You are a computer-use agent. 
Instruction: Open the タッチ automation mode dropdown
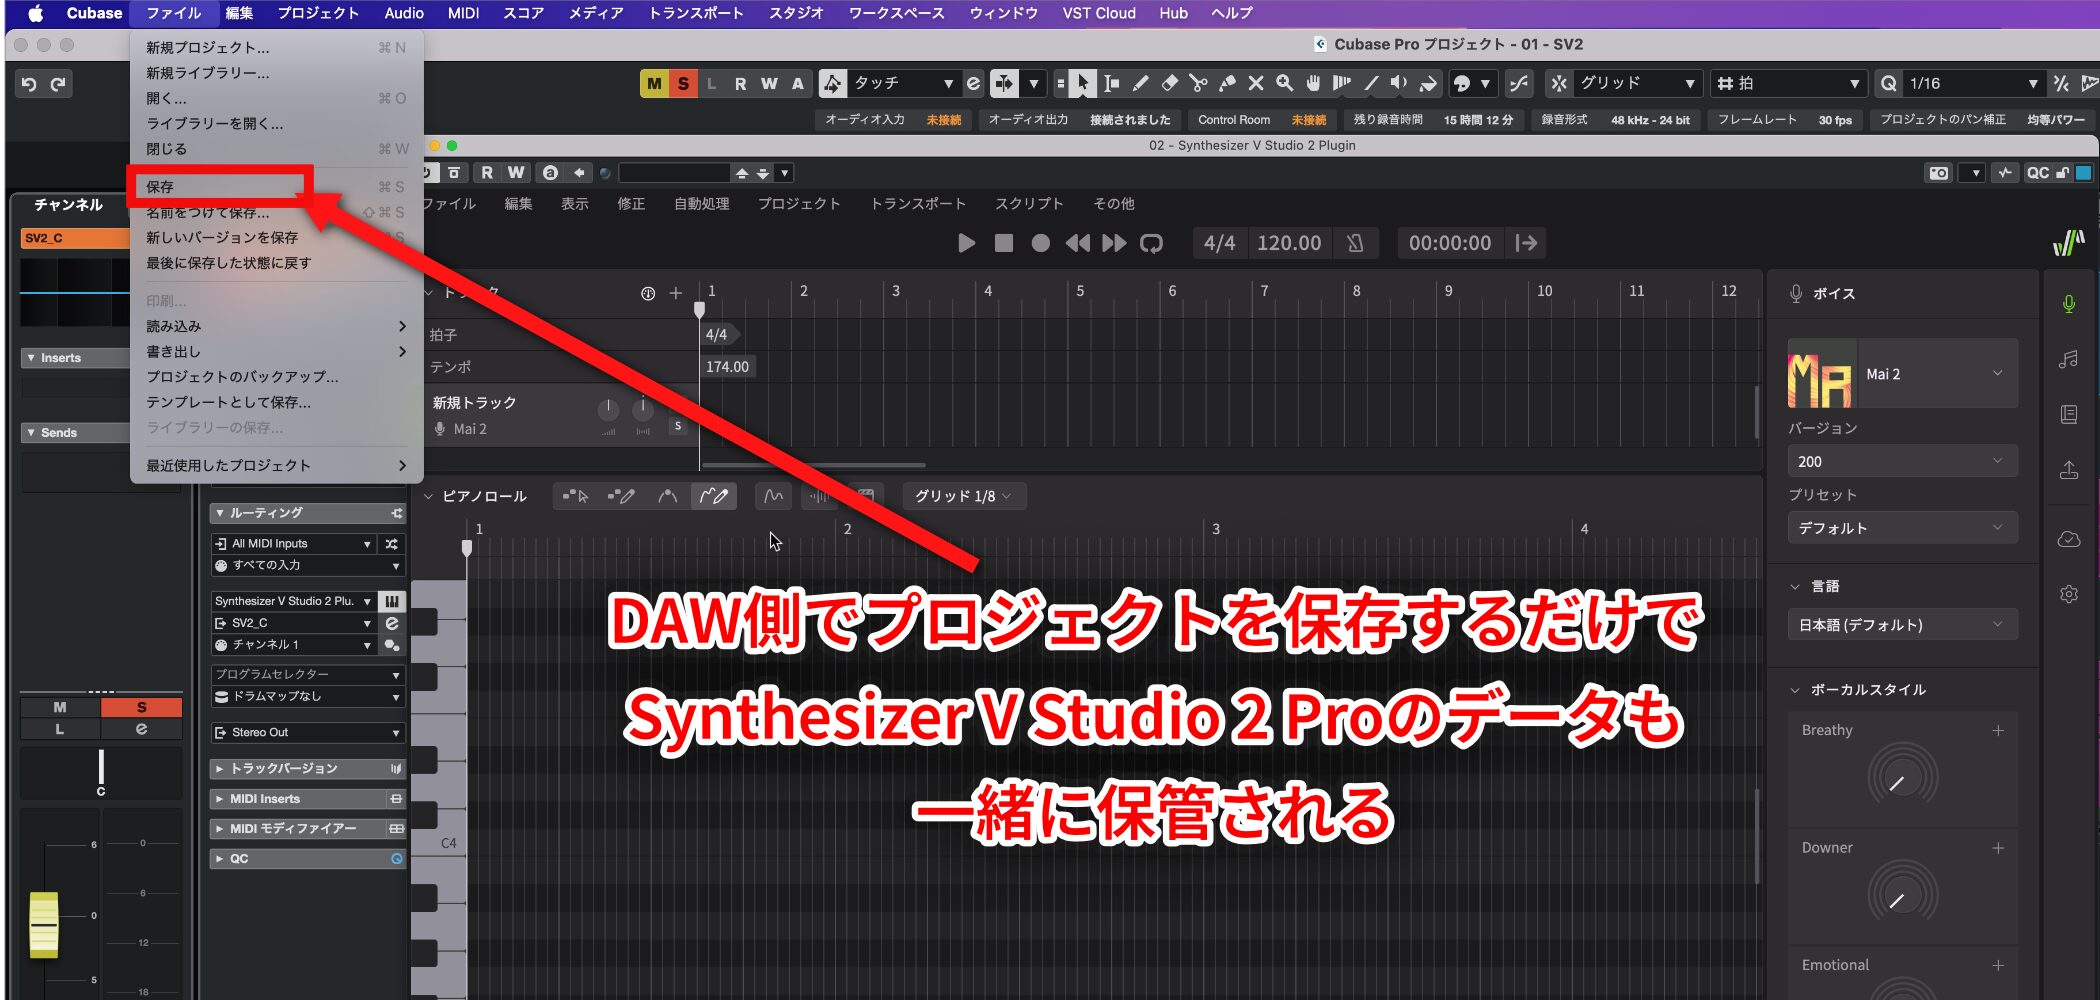click(x=903, y=84)
